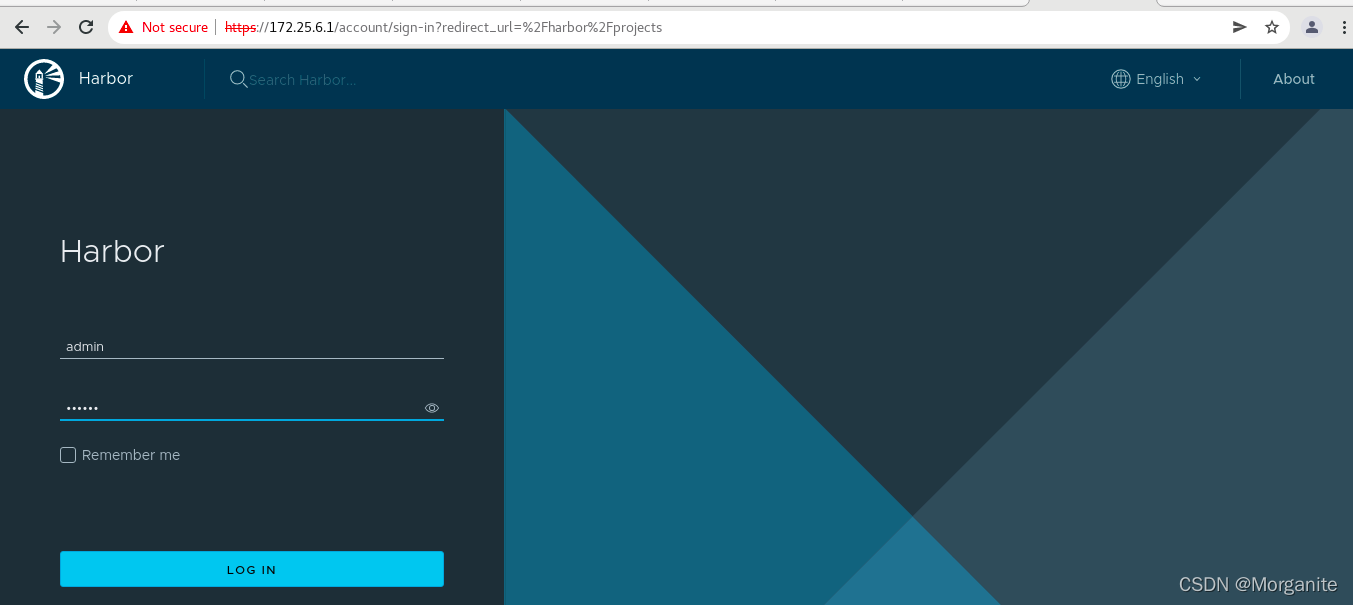Reload the page with the refresh icon
Screen dimensions: 1353x605
click(x=86, y=27)
